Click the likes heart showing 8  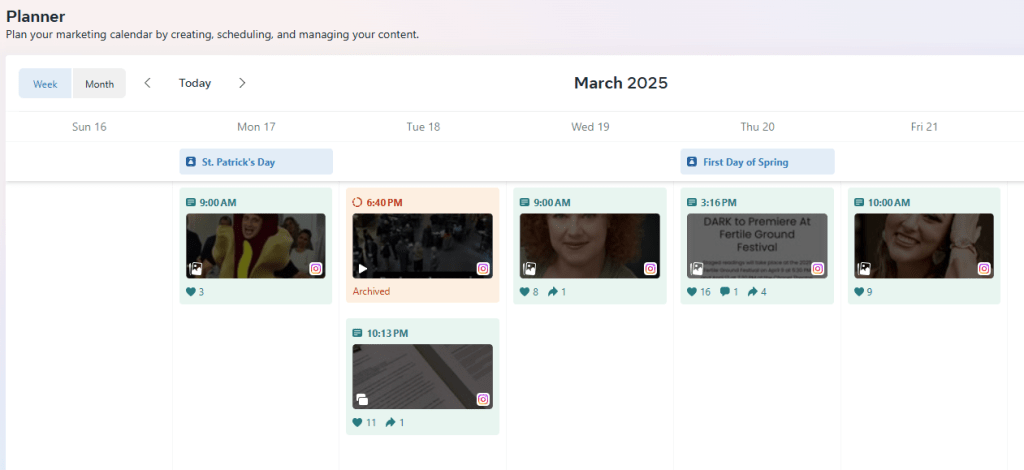pos(524,292)
